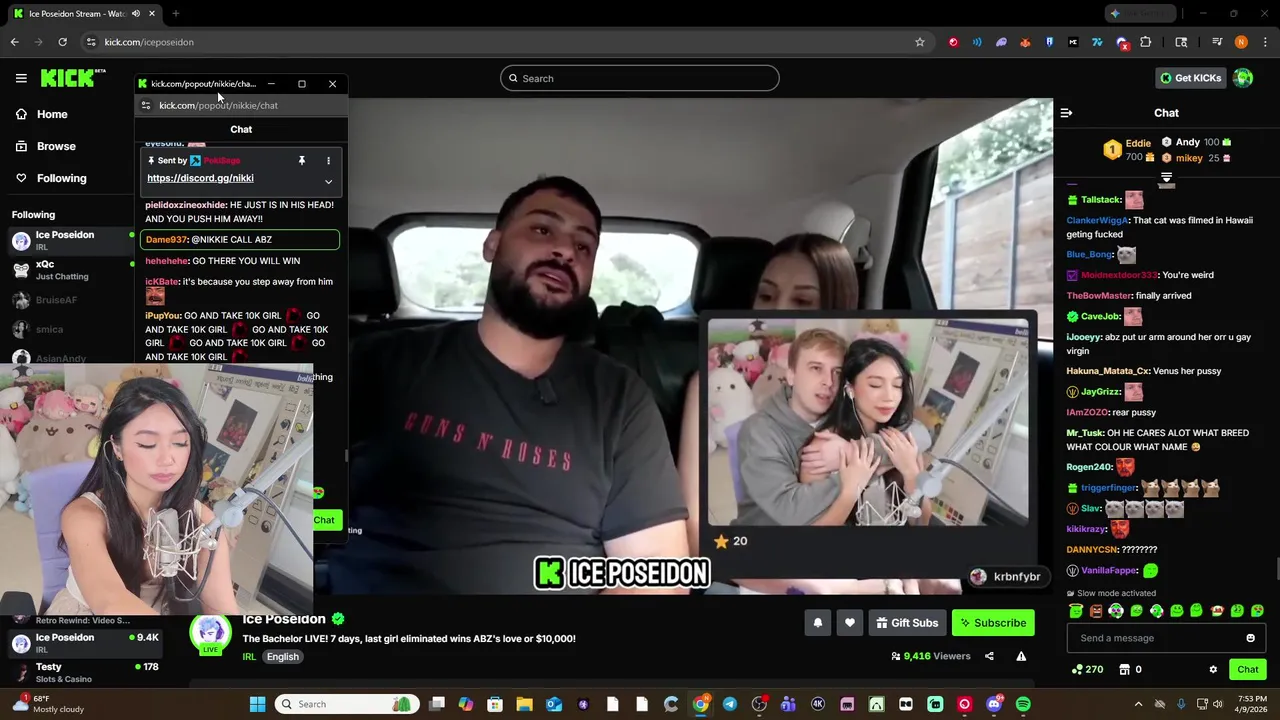Image resolution: width=1280 pixels, height=720 pixels.
Task: Go to Home in sidebar
Action: click(x=42, y=114)
